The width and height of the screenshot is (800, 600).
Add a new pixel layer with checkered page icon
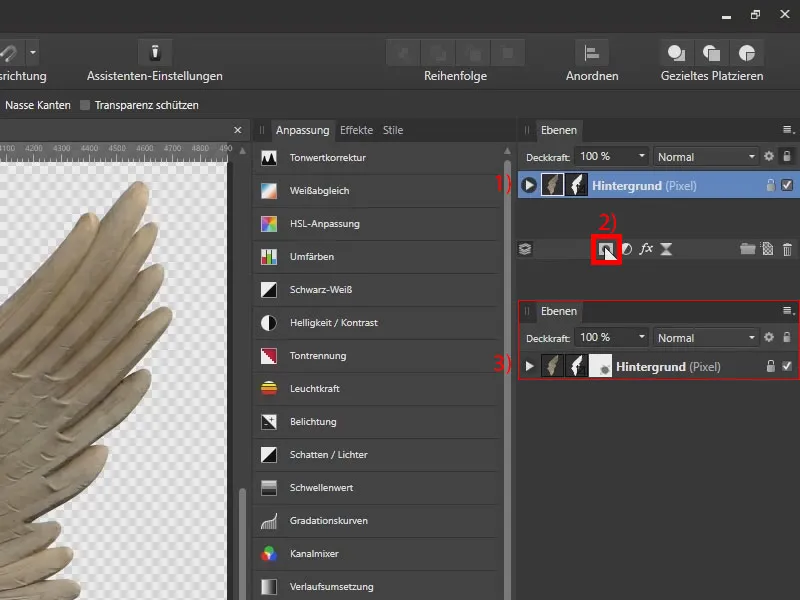tap(767, 249)
